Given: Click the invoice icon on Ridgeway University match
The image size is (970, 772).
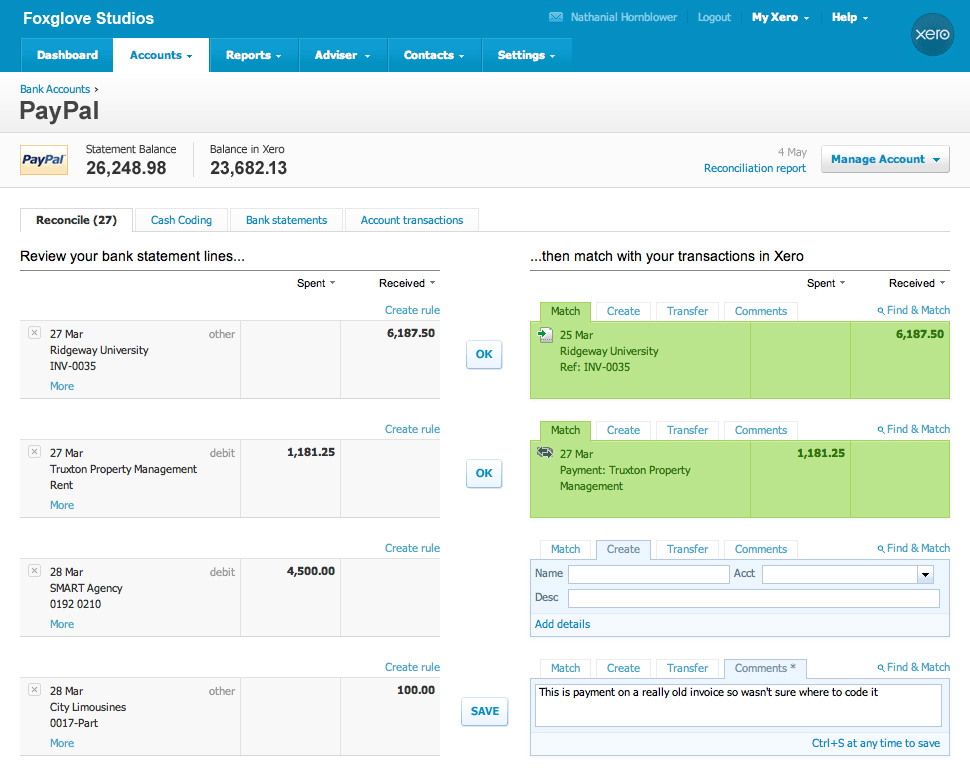Looking at the screenshot, I should (x=545, y=335).
